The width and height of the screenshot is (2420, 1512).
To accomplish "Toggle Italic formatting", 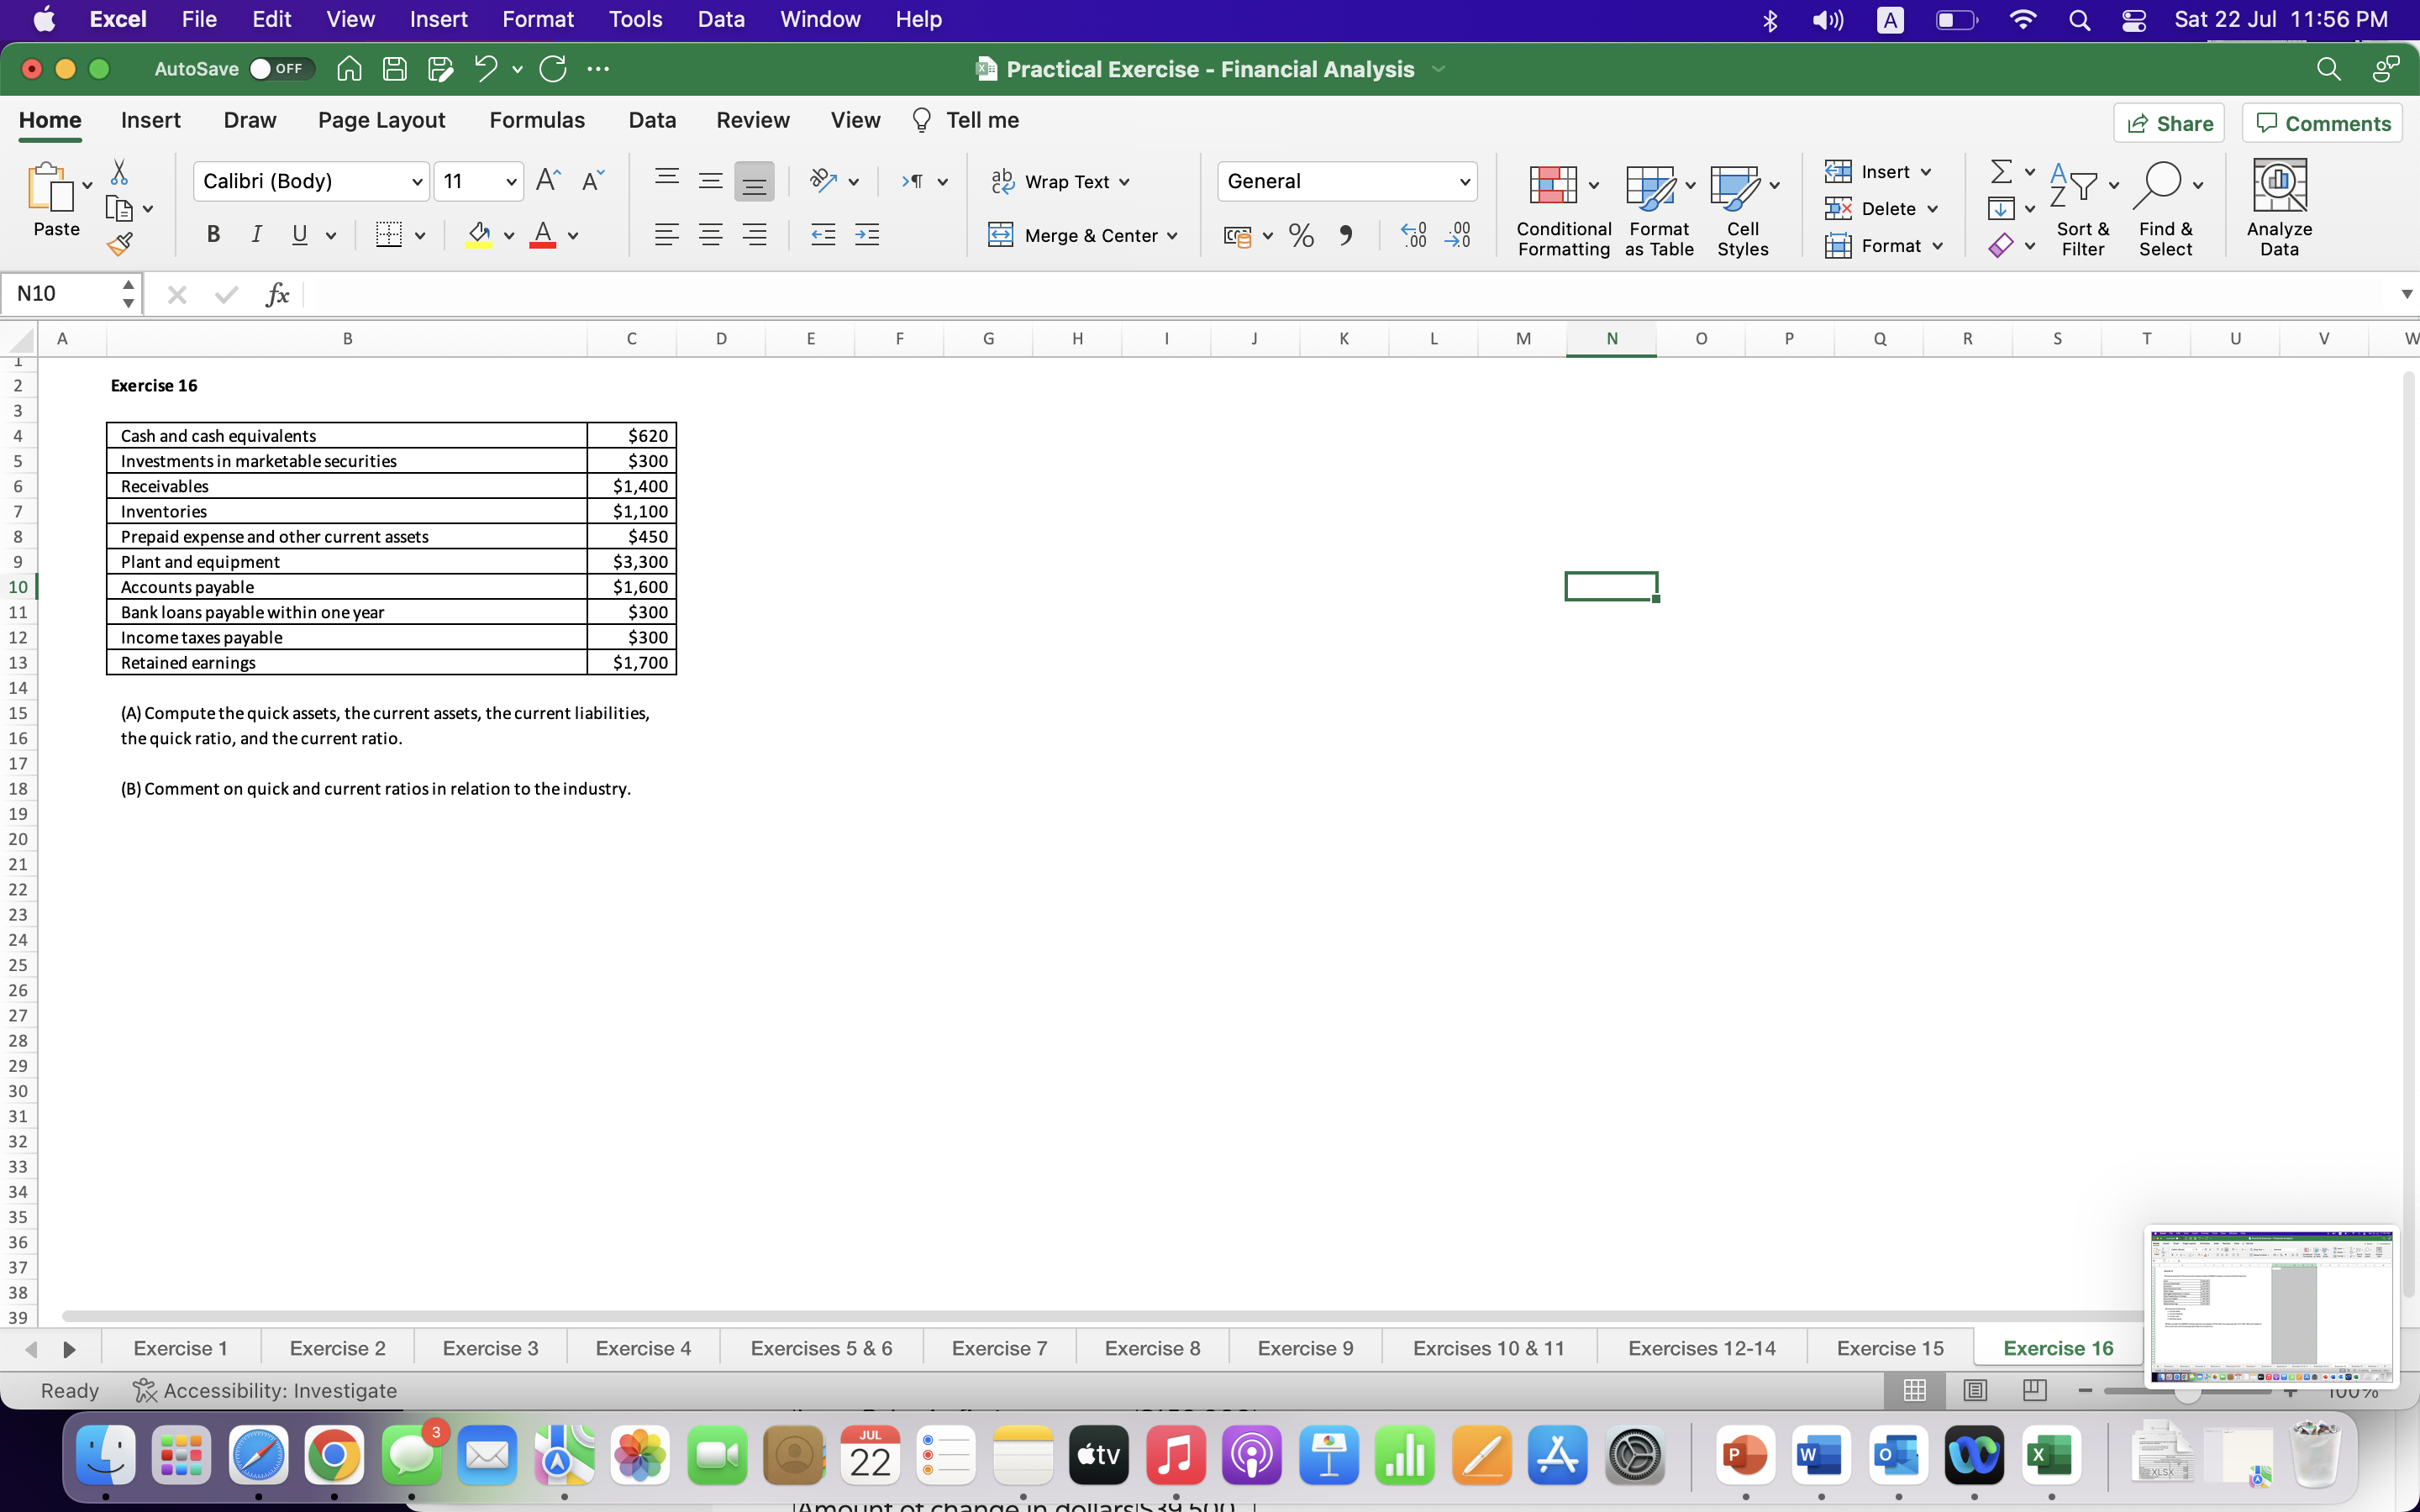I will [256, 235].
